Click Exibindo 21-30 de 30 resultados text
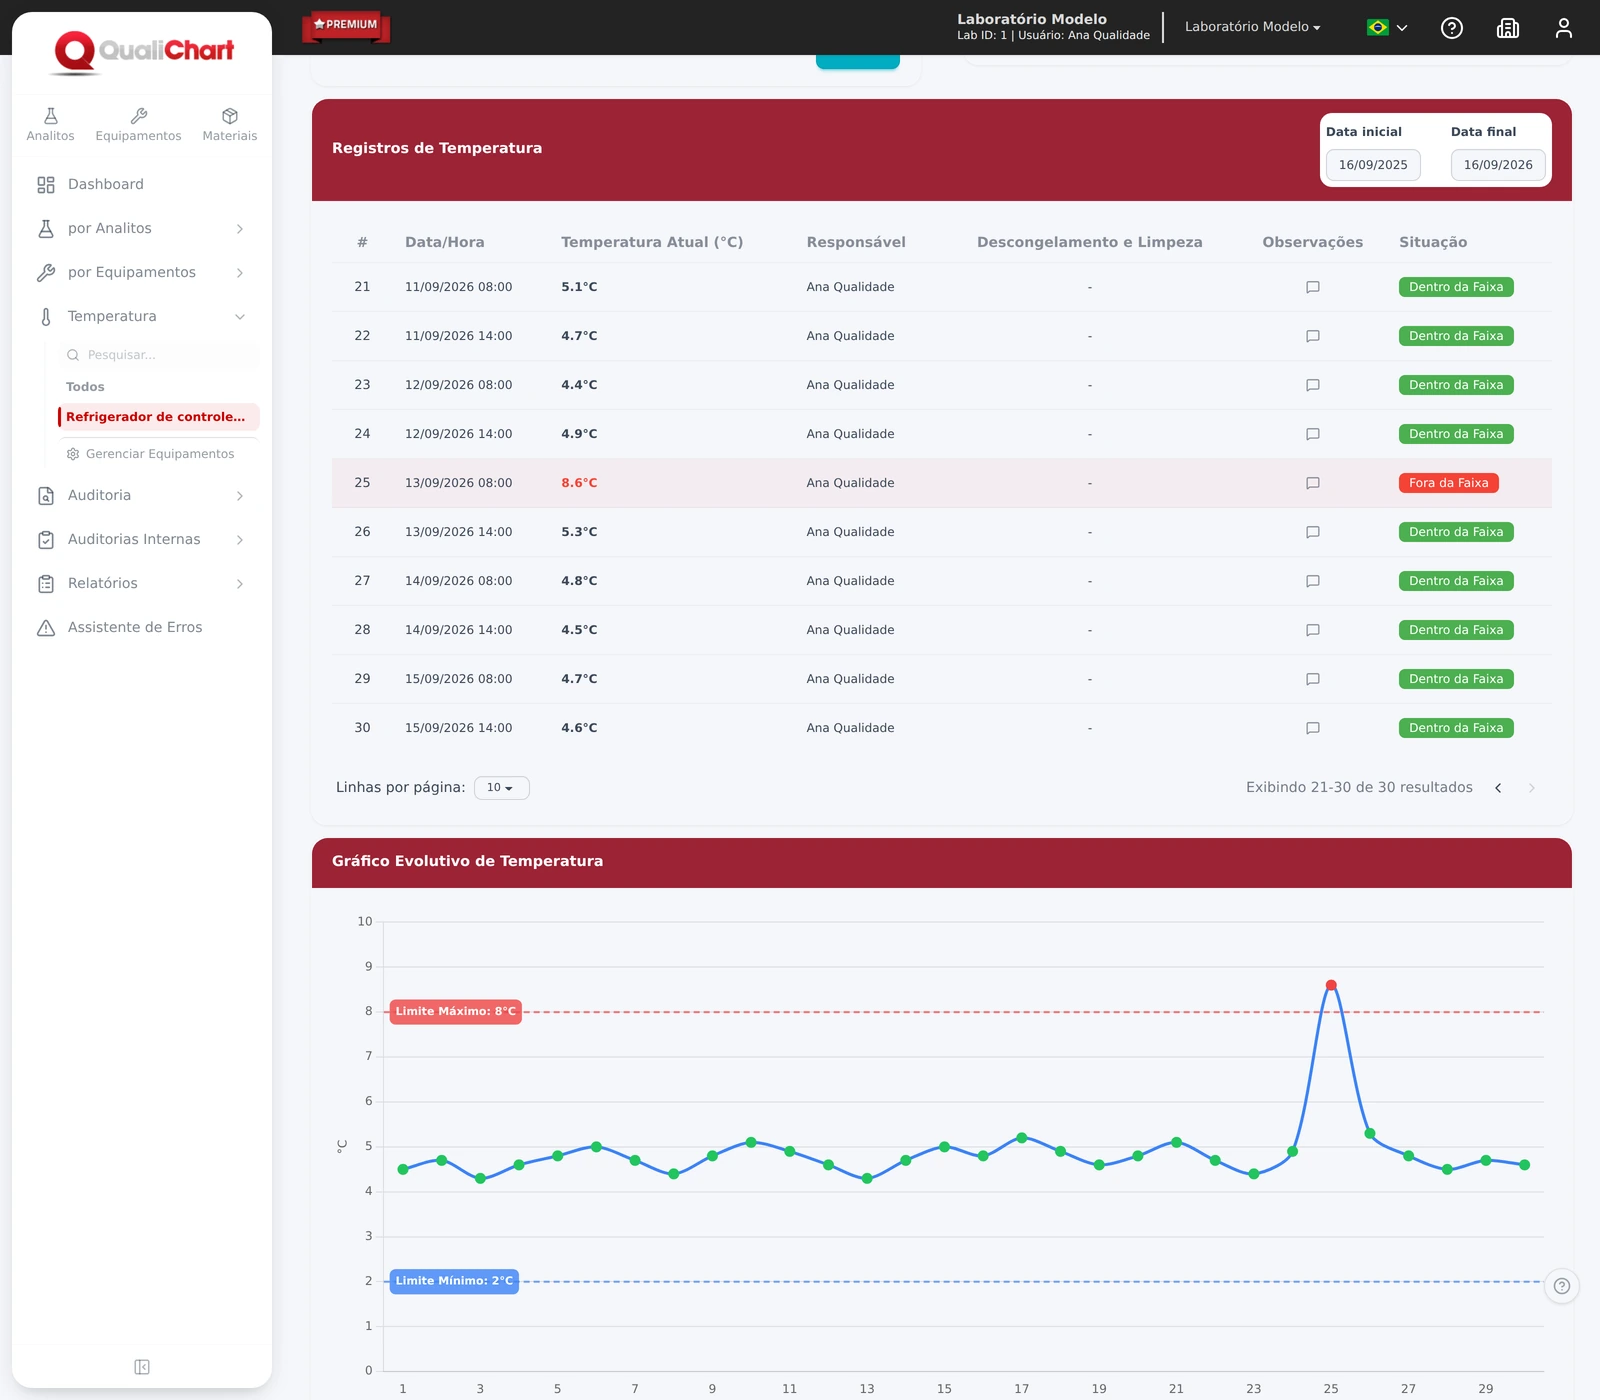The width and height of the screenshot is (1600, 1400). pos(1359,788)
